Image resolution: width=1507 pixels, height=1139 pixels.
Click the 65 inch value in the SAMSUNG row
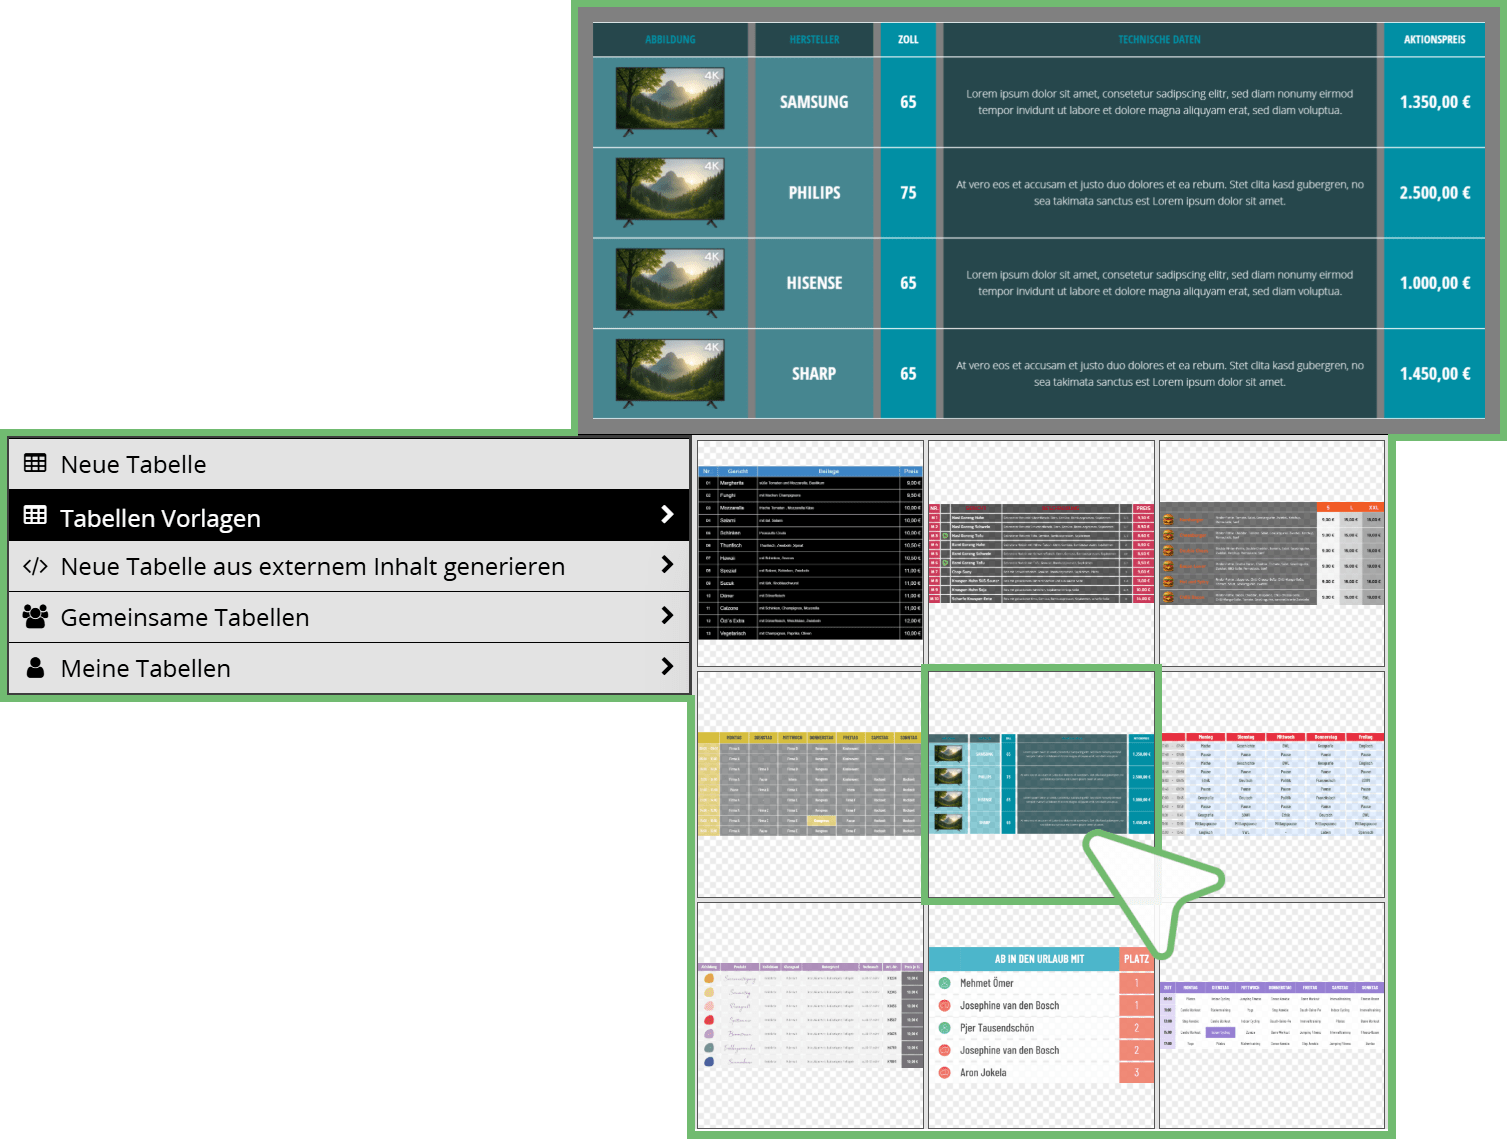[908, 102]
